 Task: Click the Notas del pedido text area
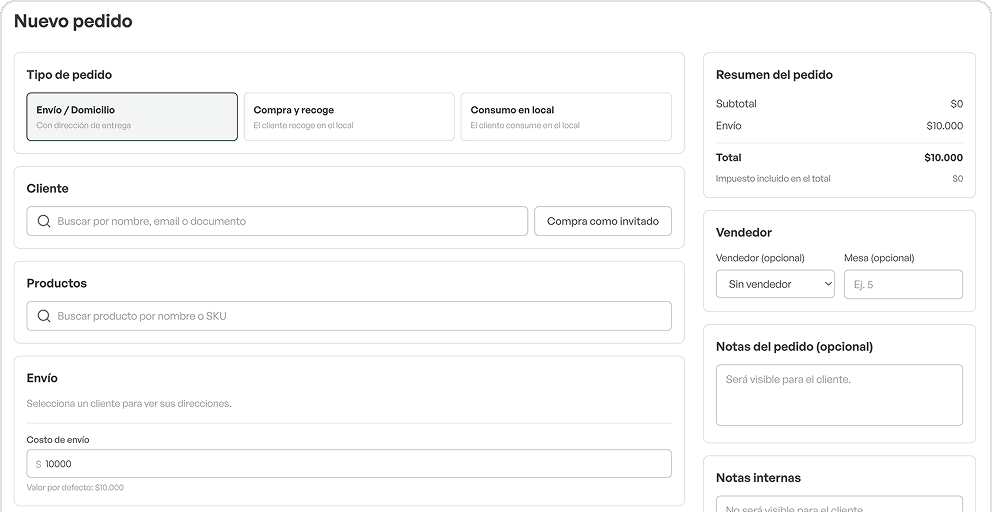pyautogui.click(x=840, y=395)
